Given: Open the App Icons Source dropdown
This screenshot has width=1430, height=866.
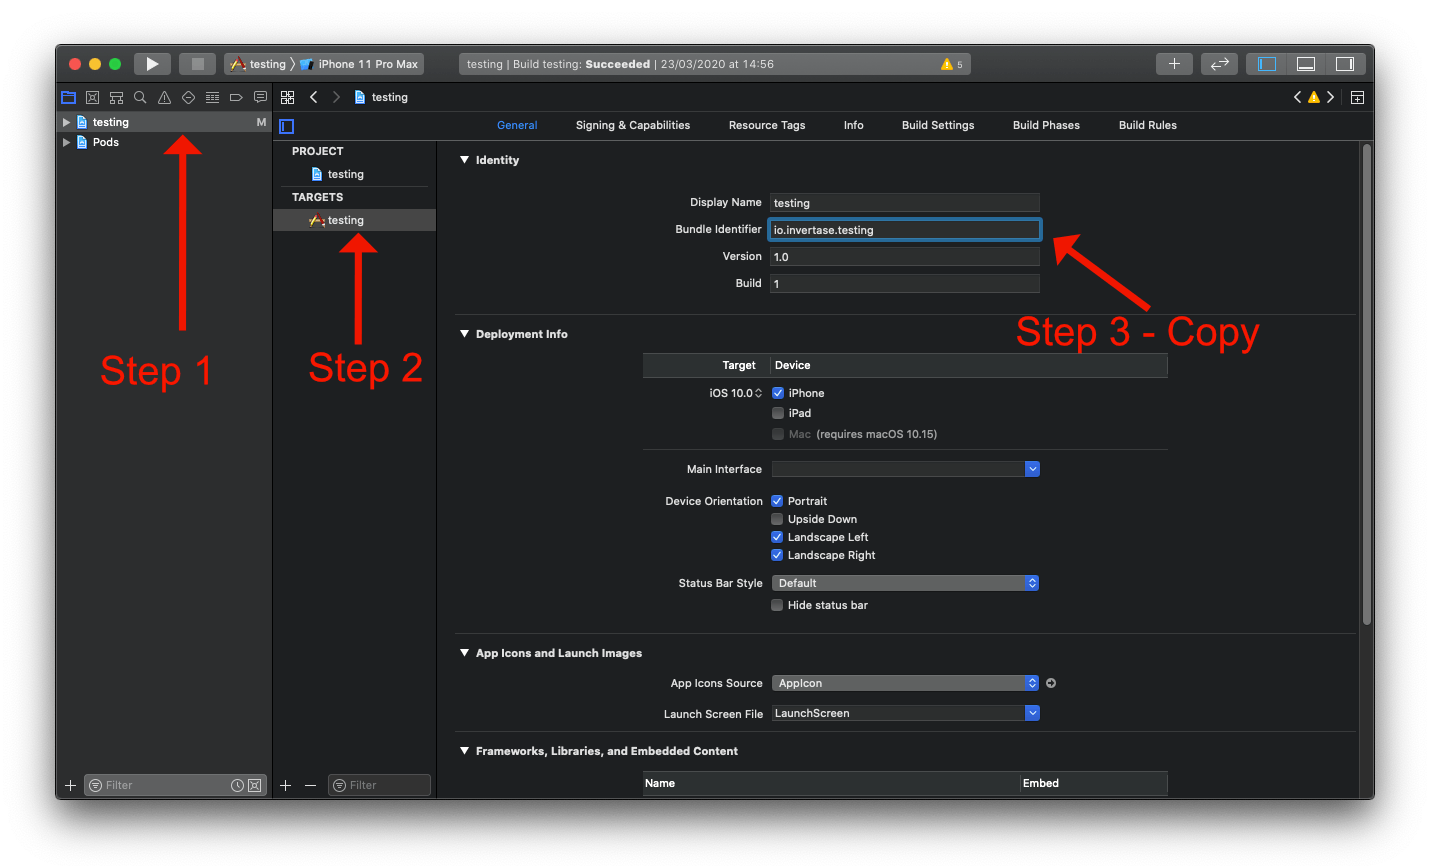Looking at the screenshot, I should tap(905, 683).
